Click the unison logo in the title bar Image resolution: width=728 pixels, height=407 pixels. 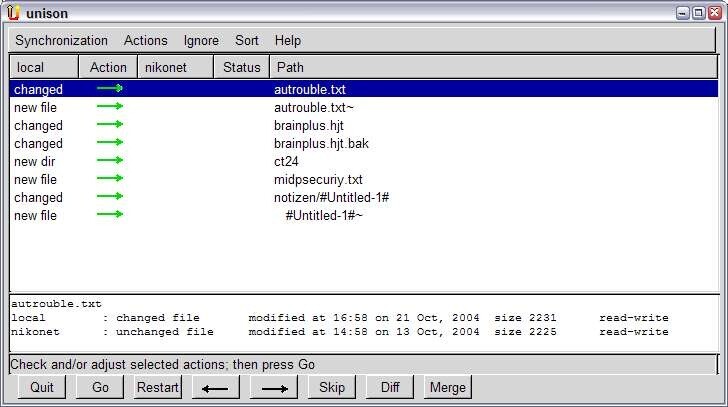coord(13,13)
